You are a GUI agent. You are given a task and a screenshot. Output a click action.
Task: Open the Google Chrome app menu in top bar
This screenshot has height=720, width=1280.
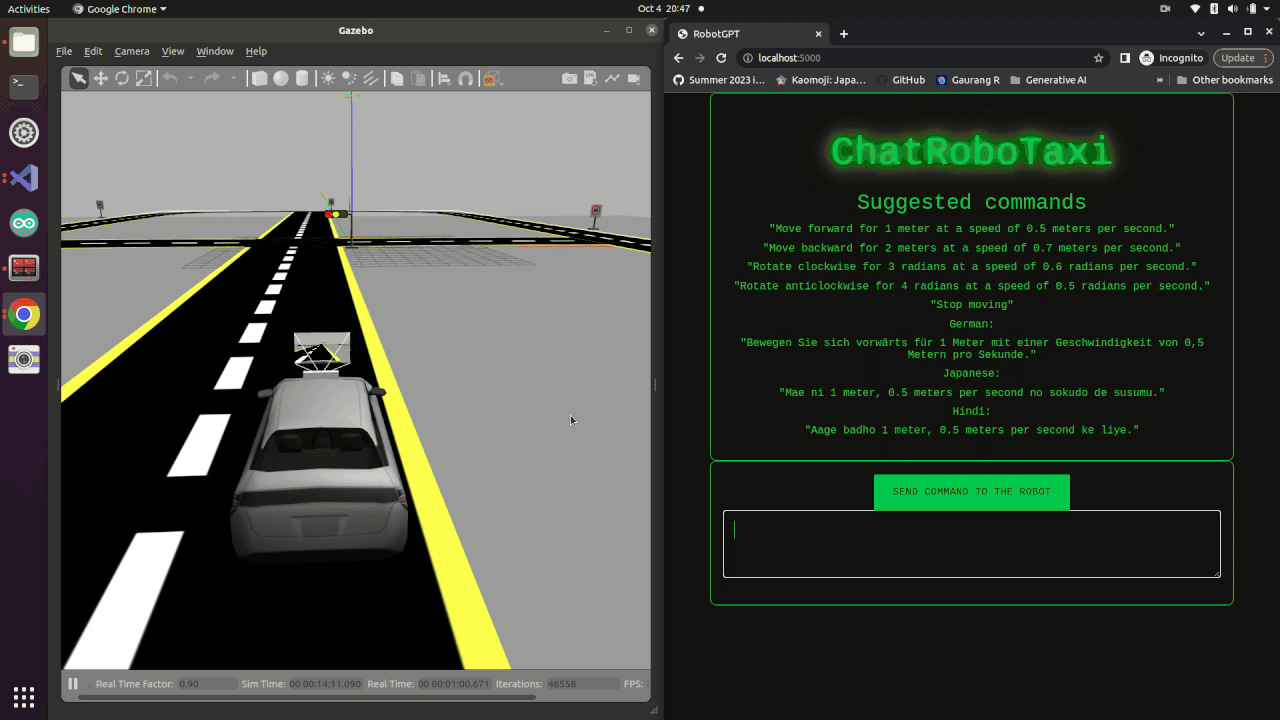click(120, 9)
